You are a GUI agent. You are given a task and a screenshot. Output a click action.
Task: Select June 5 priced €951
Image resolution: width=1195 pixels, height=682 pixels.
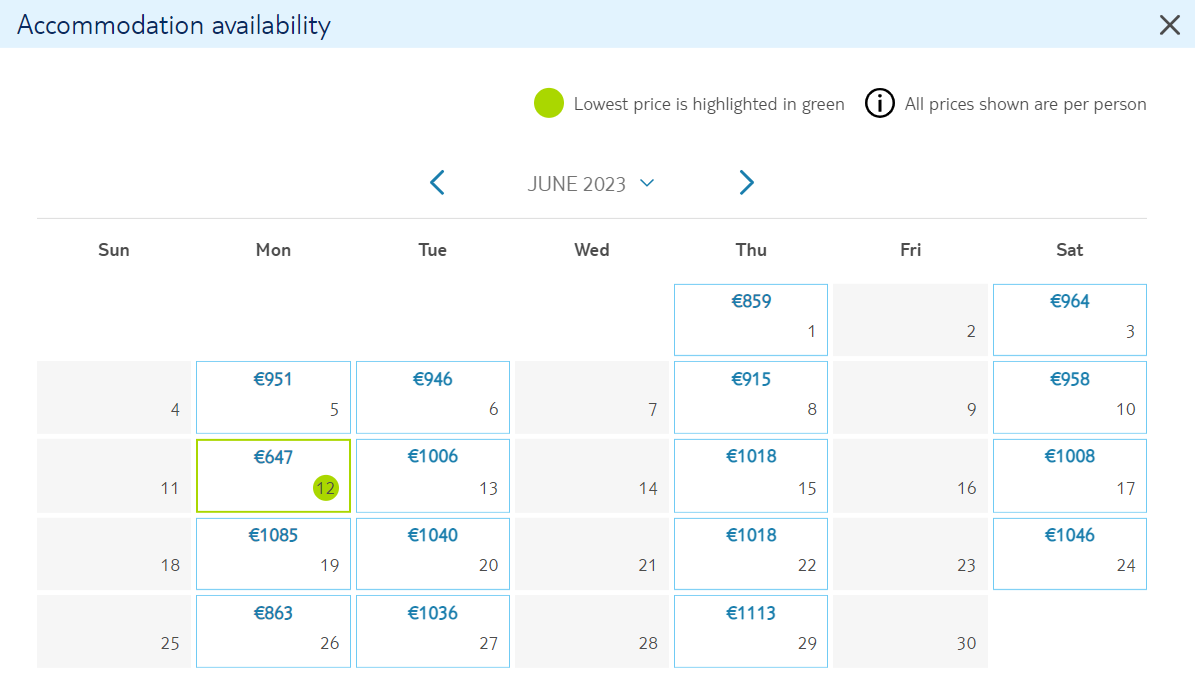point(274,397)
